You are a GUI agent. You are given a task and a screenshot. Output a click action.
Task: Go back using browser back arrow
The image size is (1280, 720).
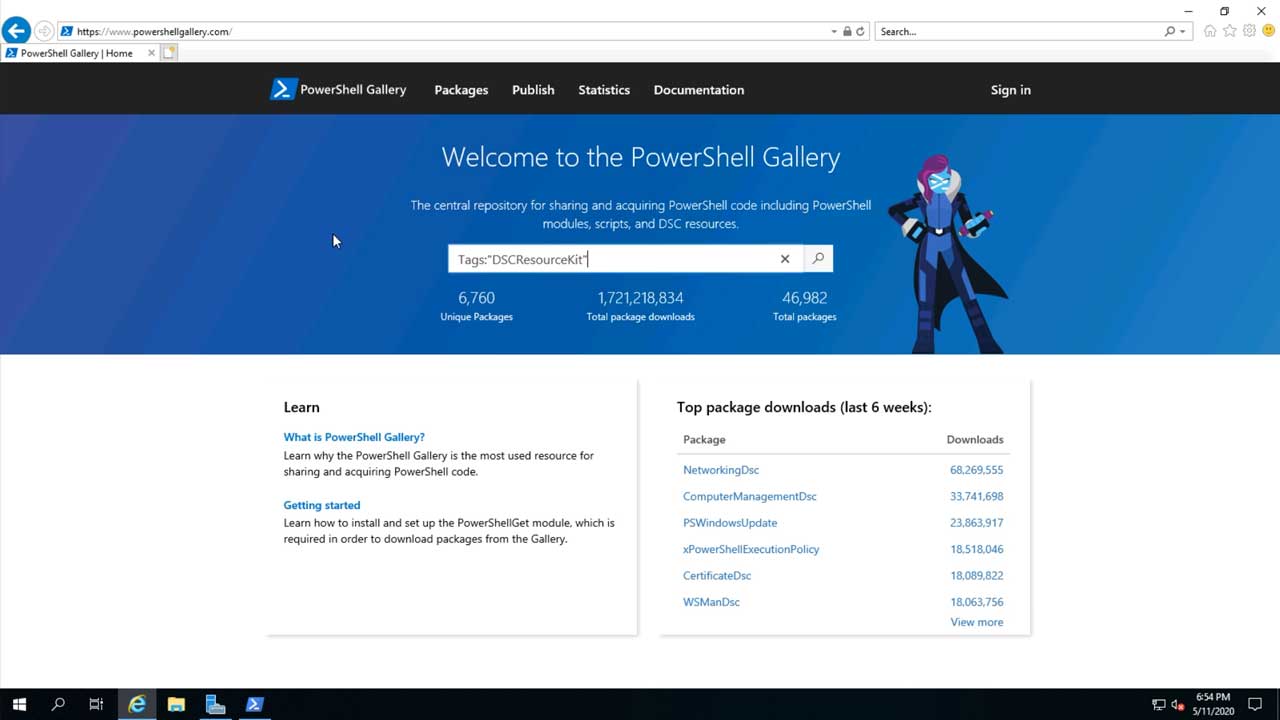pos(16,31)
